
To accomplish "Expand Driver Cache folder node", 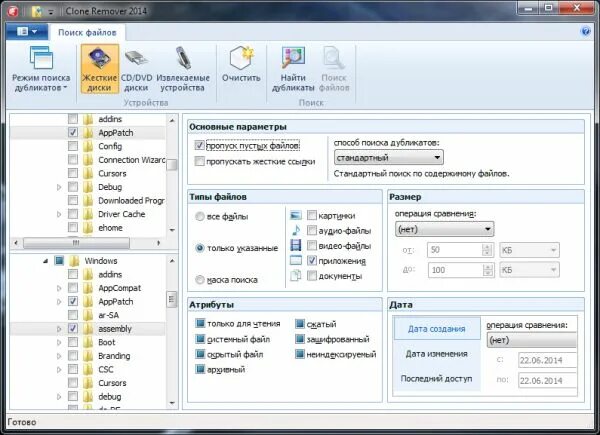I will click(x=59, y=214).
